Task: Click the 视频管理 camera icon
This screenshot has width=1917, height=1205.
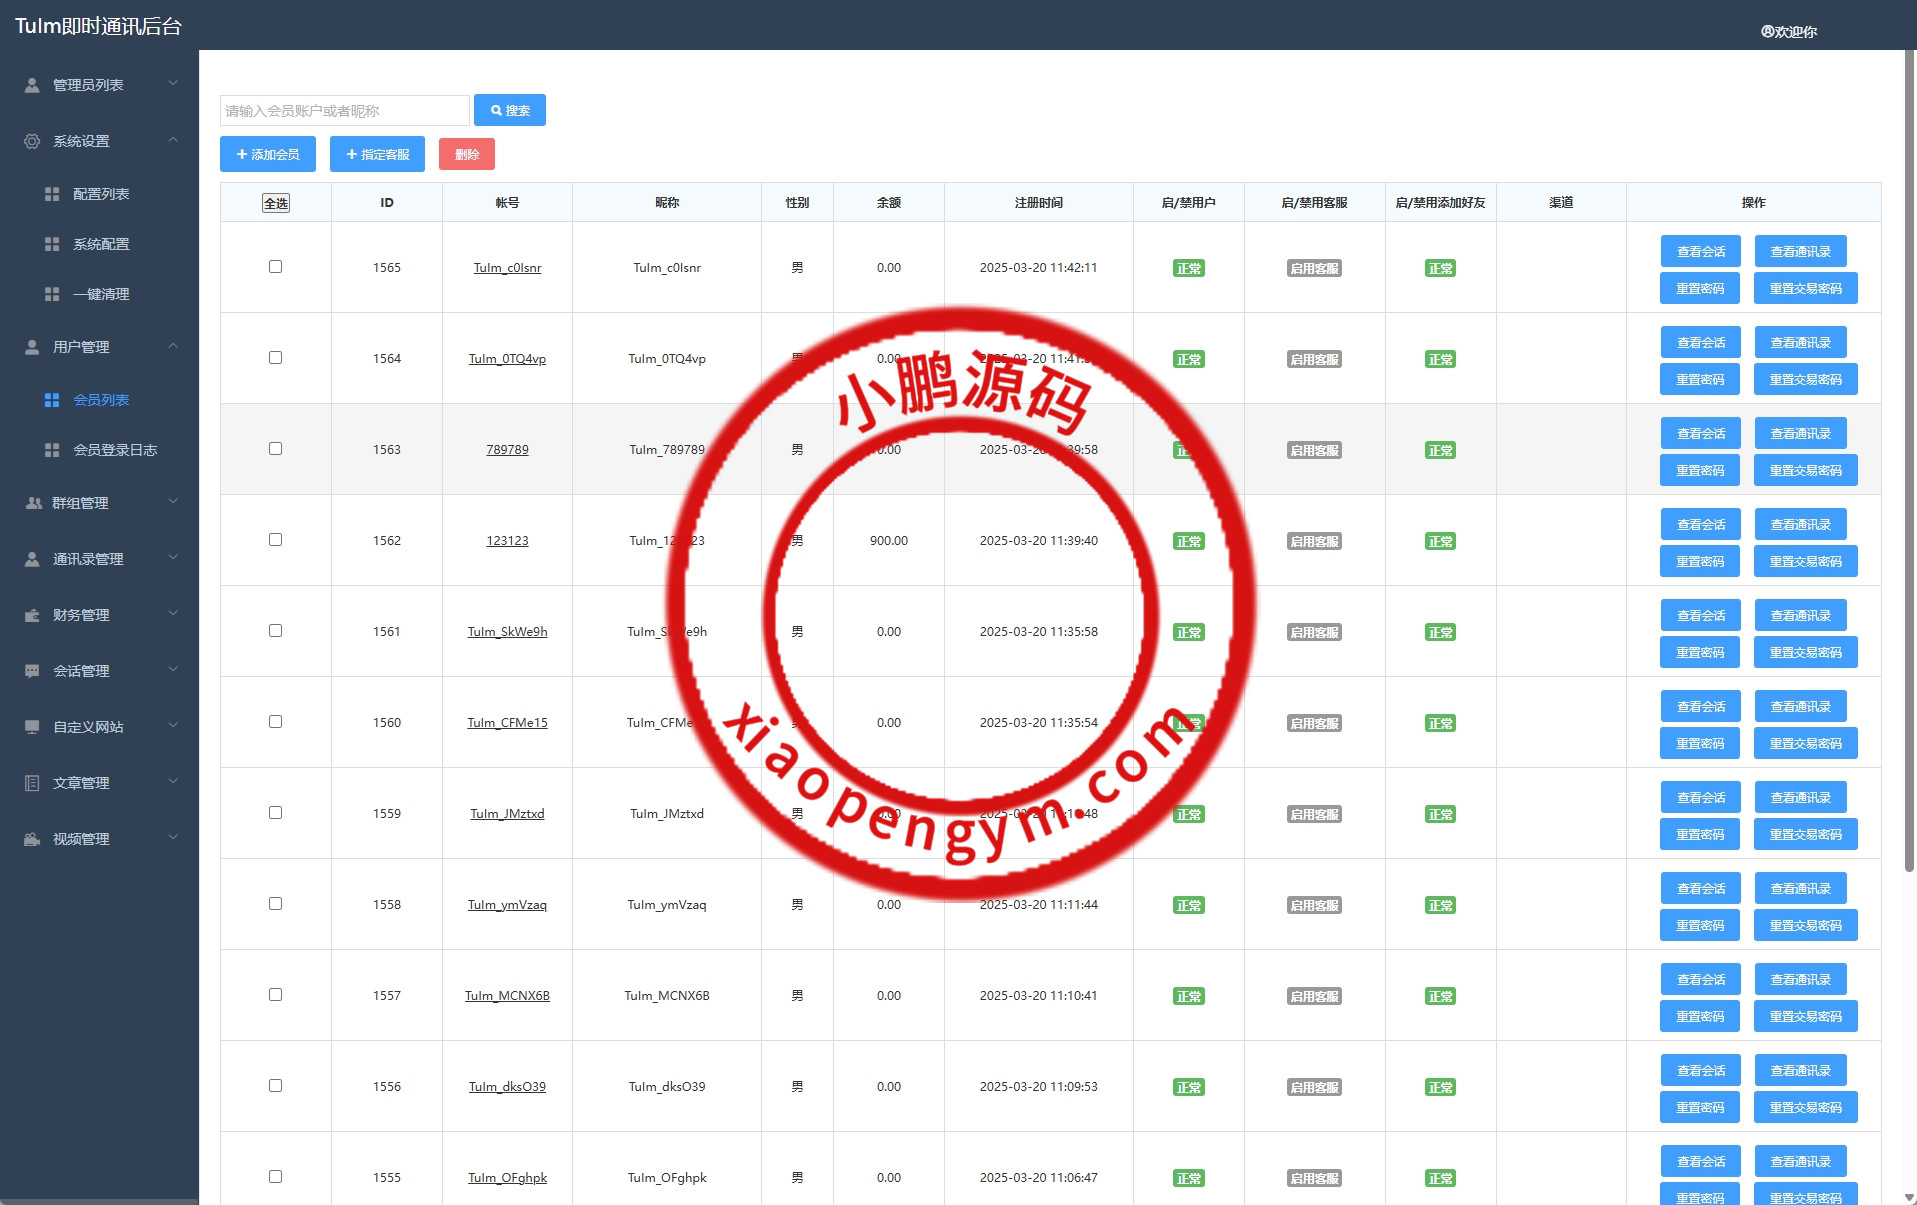Action: click(32, 839)
